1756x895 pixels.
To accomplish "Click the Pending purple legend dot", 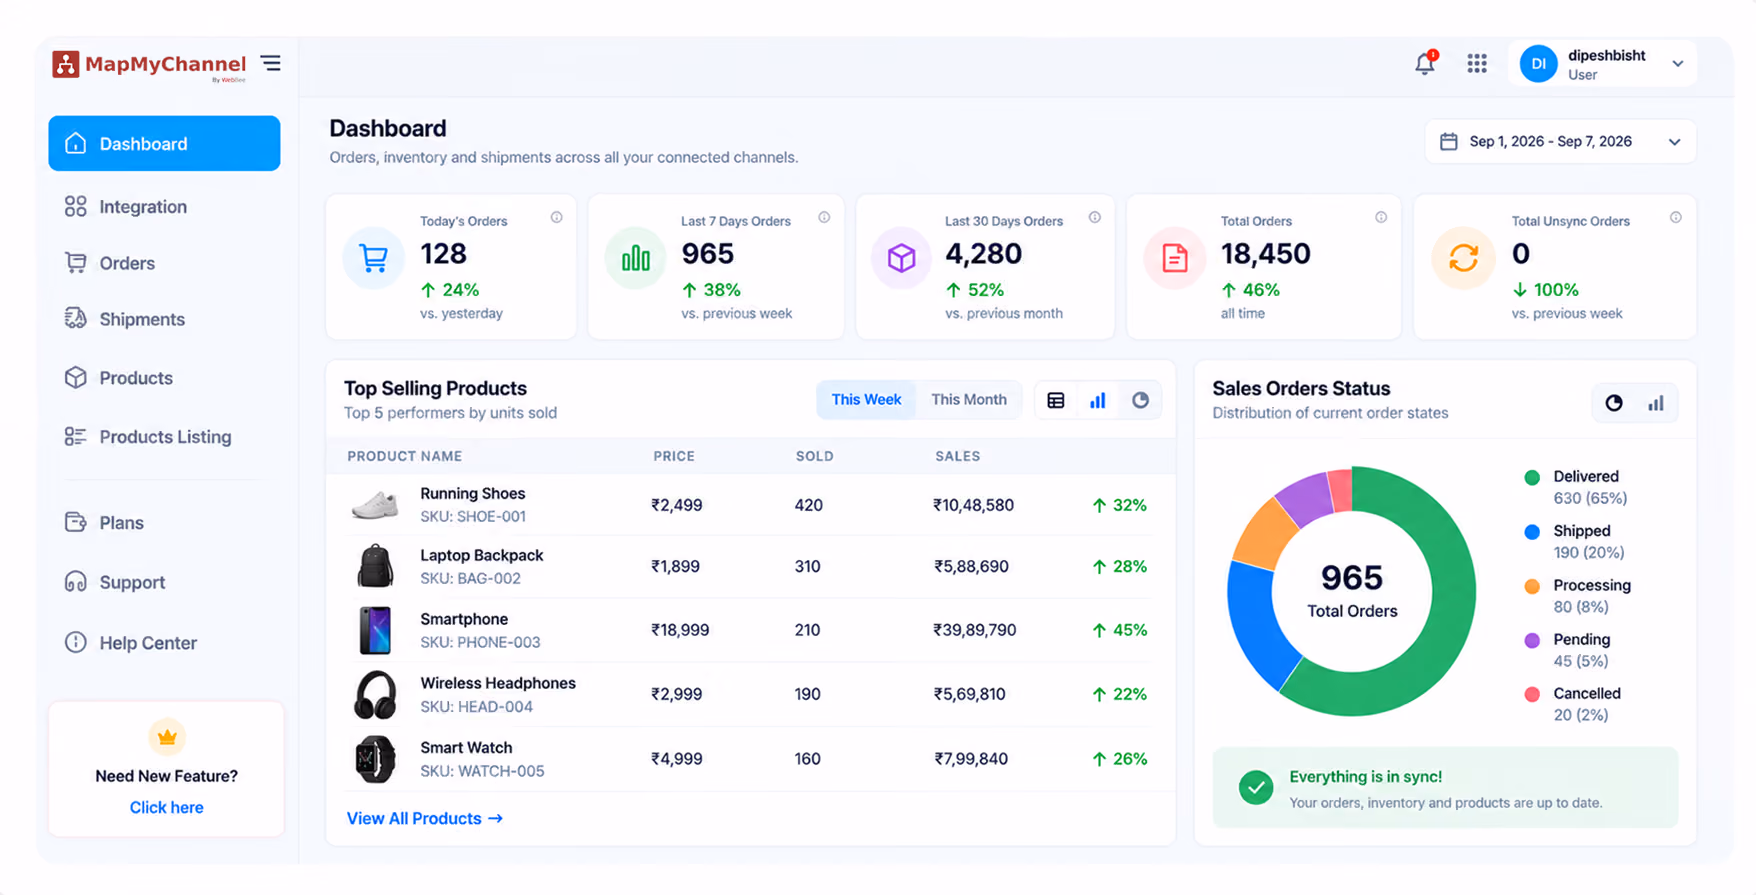I will click(x=1531, y=640).
